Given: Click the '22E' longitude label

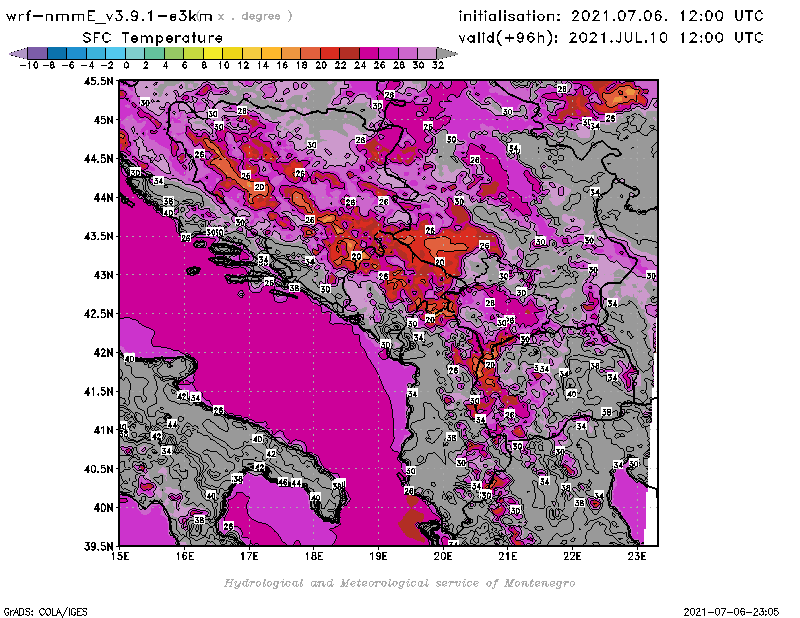Looking at the screenshot, I should 572,556.
